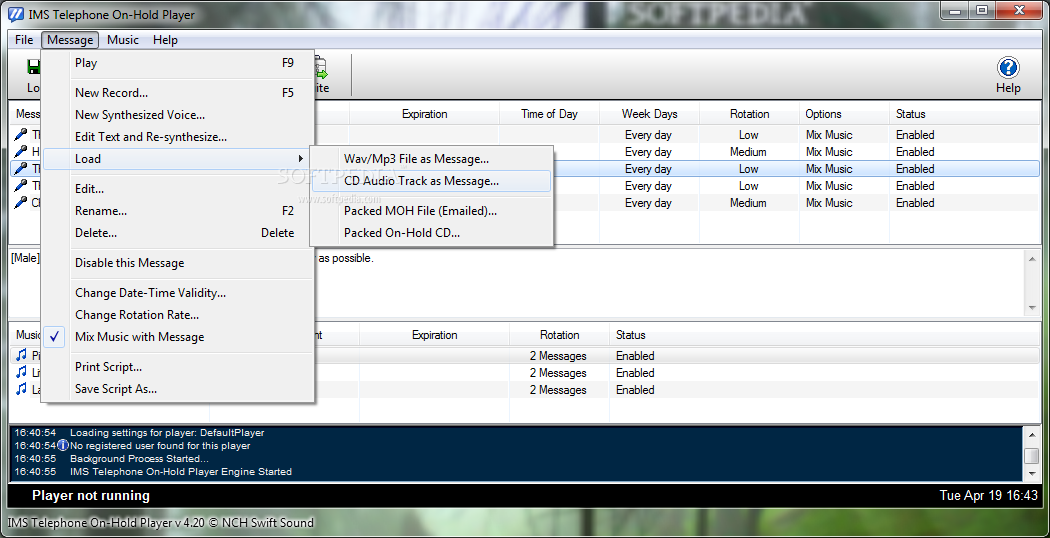1050x538 pixels.
Task: Click the Player not running status text
Action: 91,496
